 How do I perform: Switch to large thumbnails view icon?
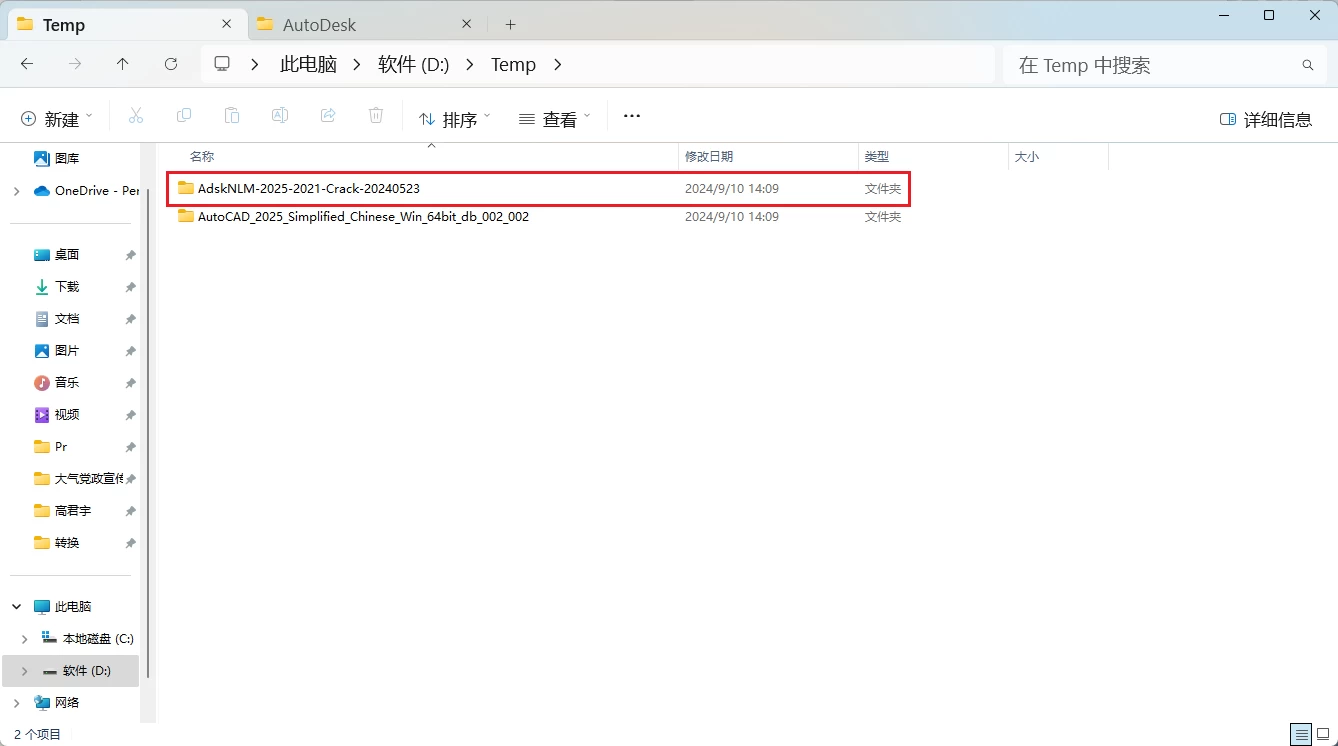(x=1323, y=734)
